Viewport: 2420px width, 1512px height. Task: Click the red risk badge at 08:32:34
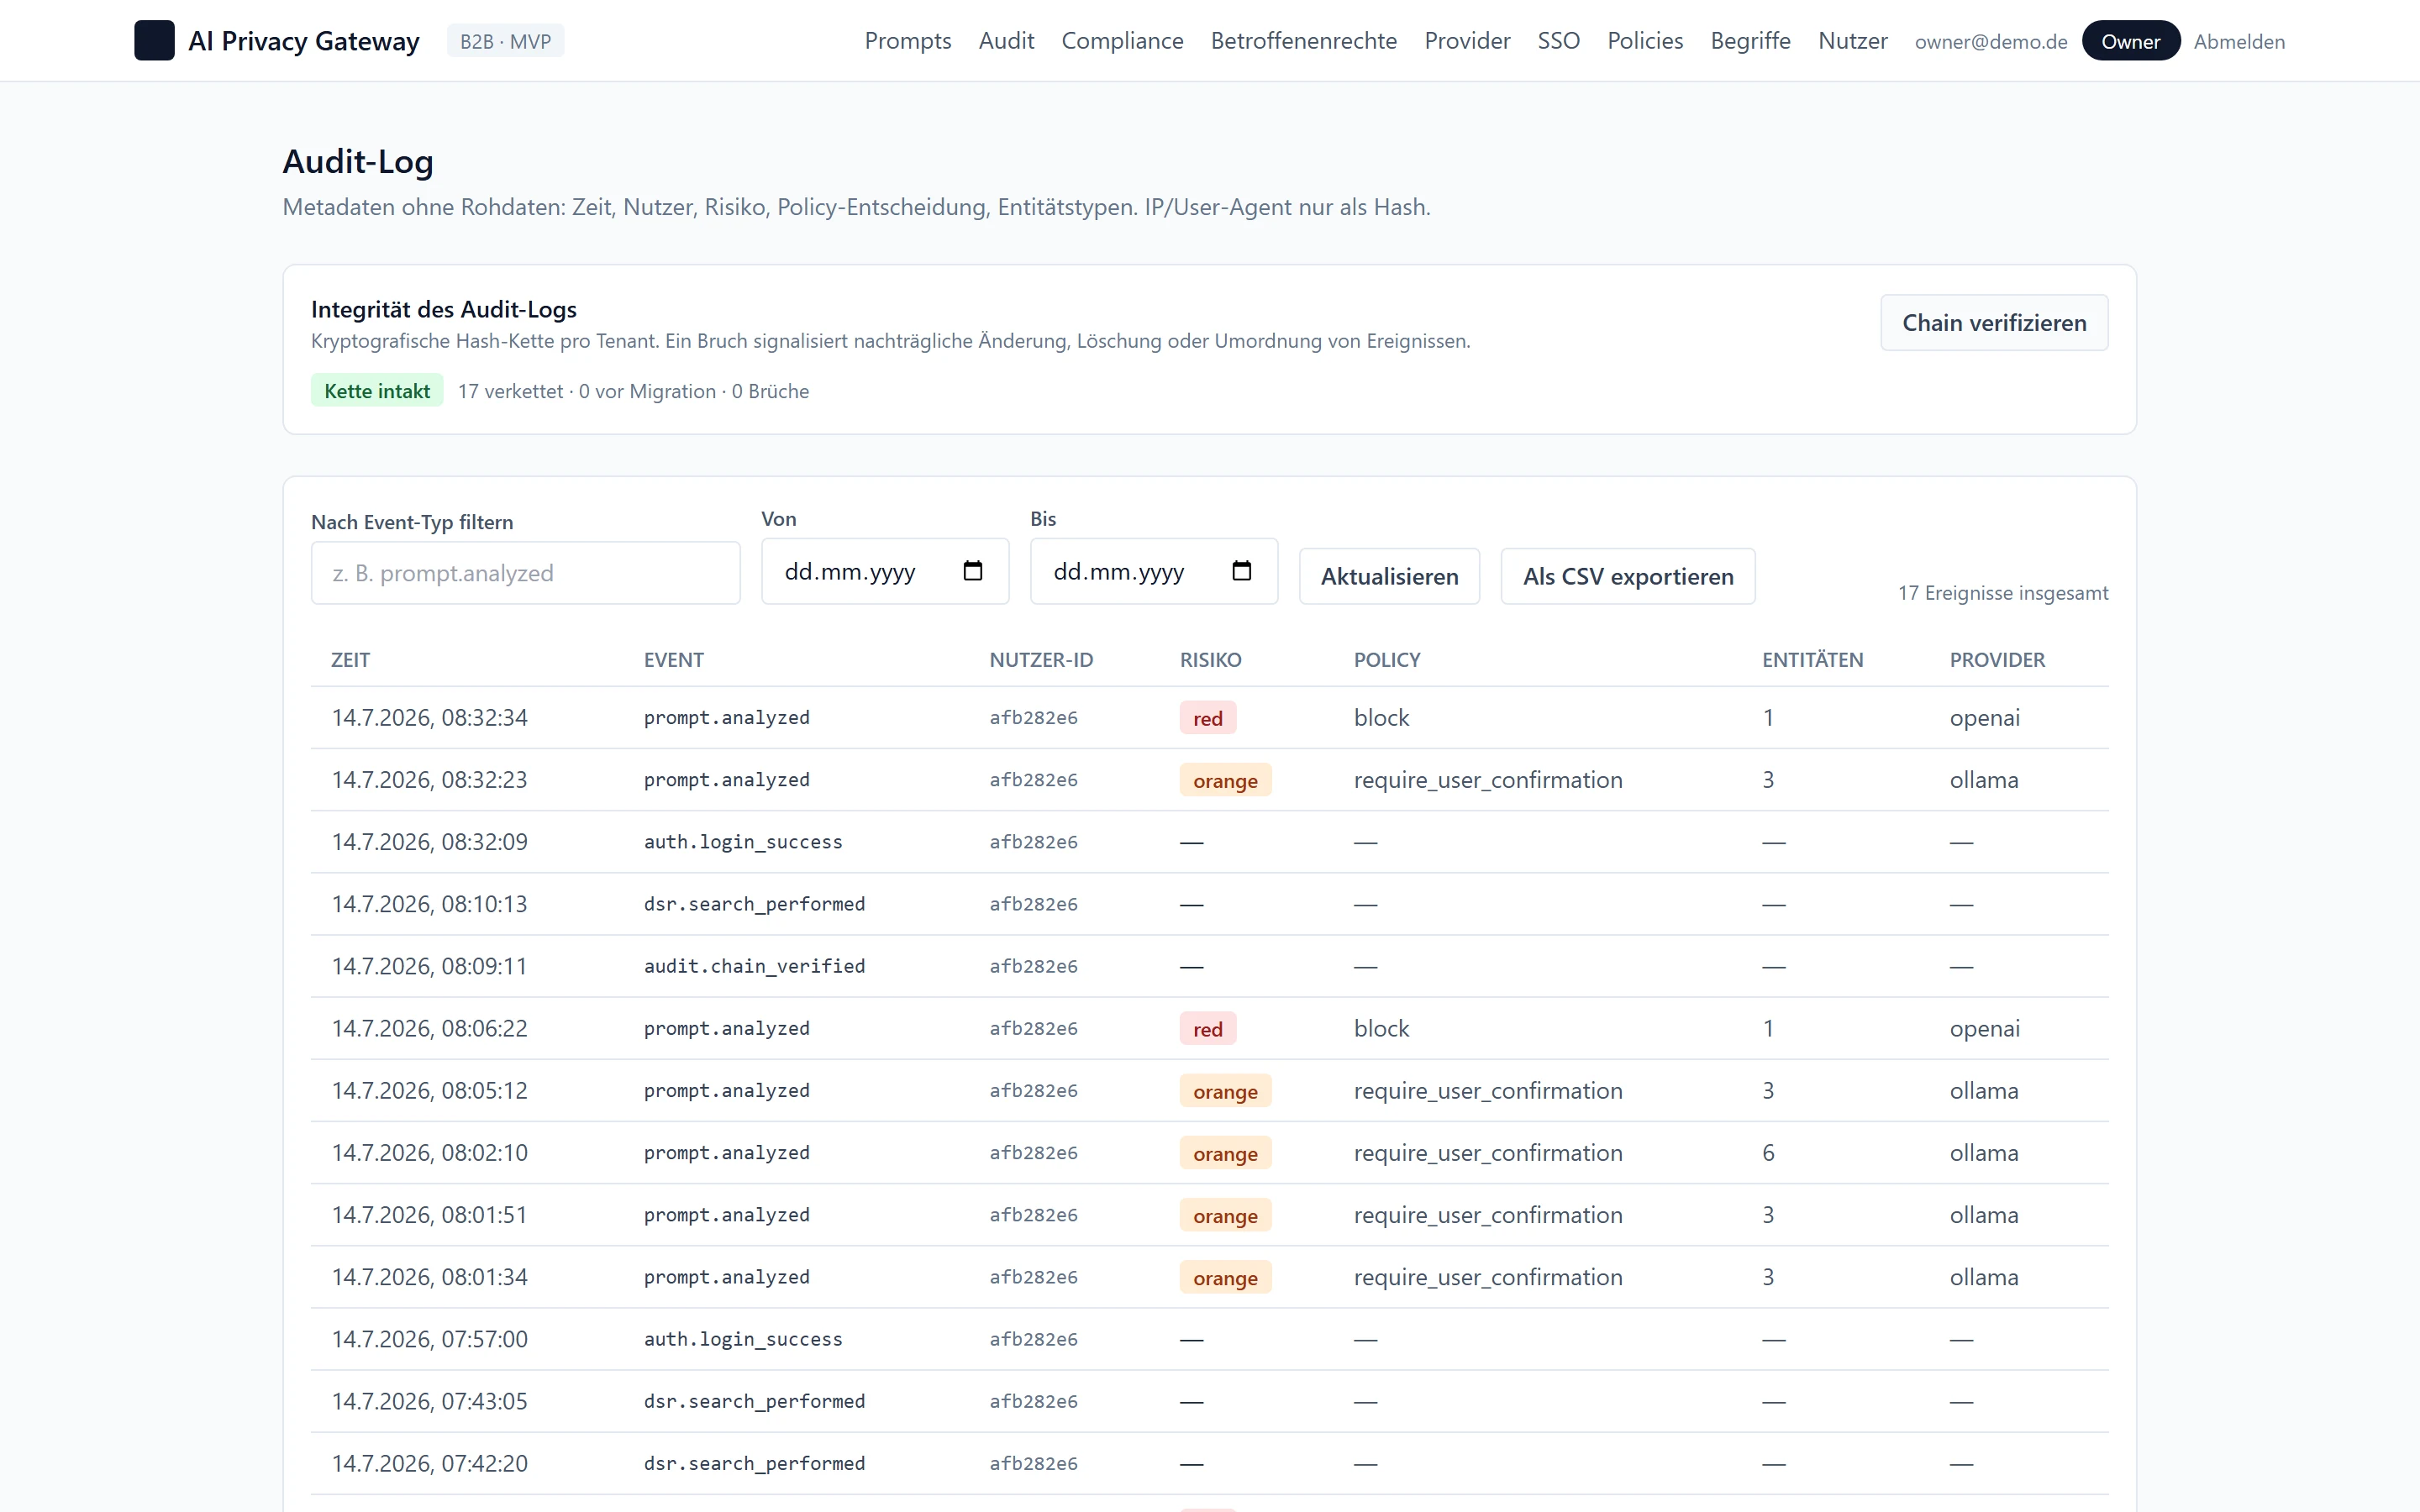[x=1207, y=718]
